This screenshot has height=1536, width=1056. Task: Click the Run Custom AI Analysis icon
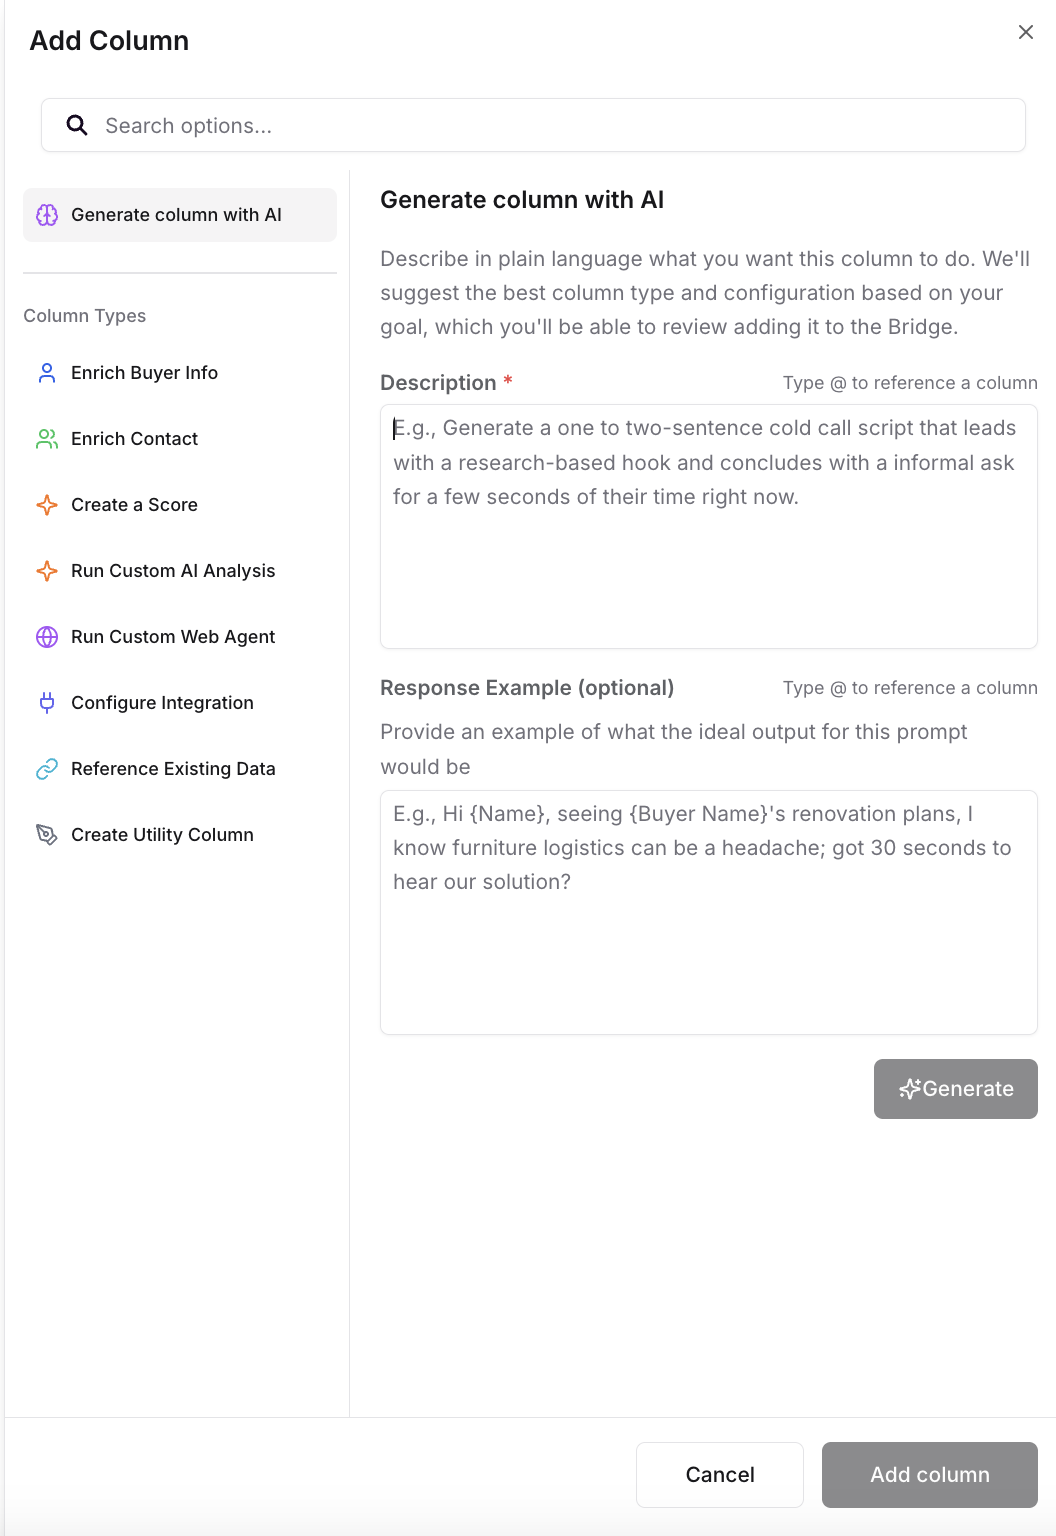[x=46, y=570]
